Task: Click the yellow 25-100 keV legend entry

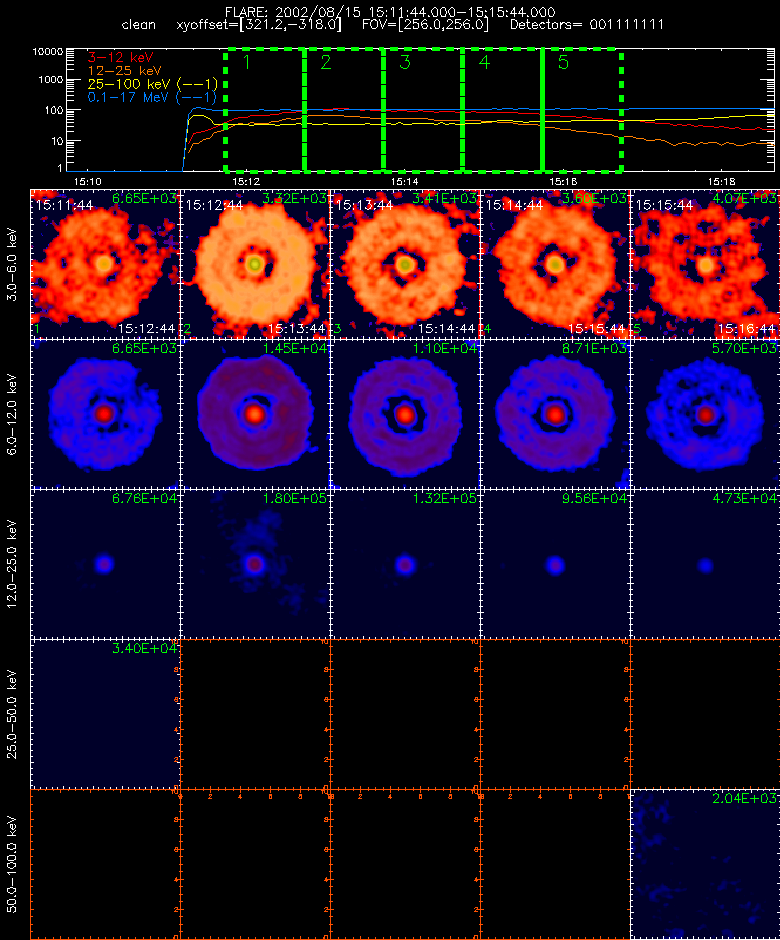Action: pos(152,85)
